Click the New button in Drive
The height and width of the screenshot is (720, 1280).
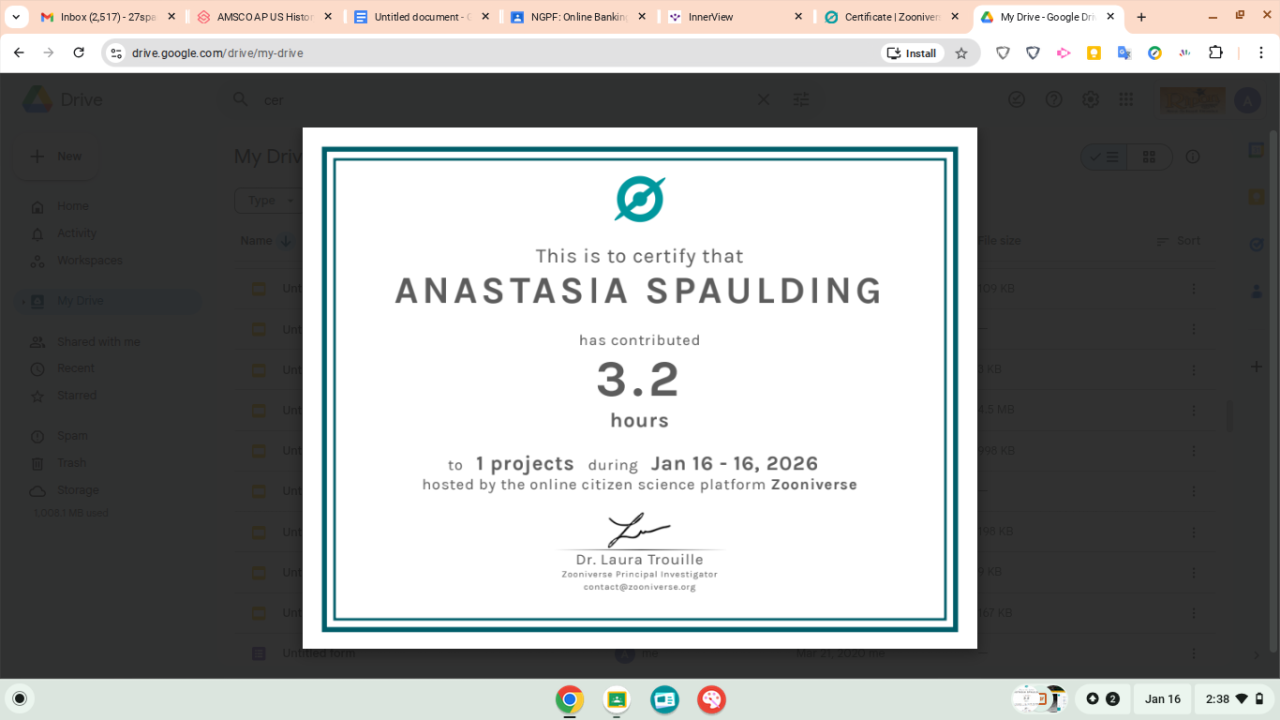(x=57, y=156)
